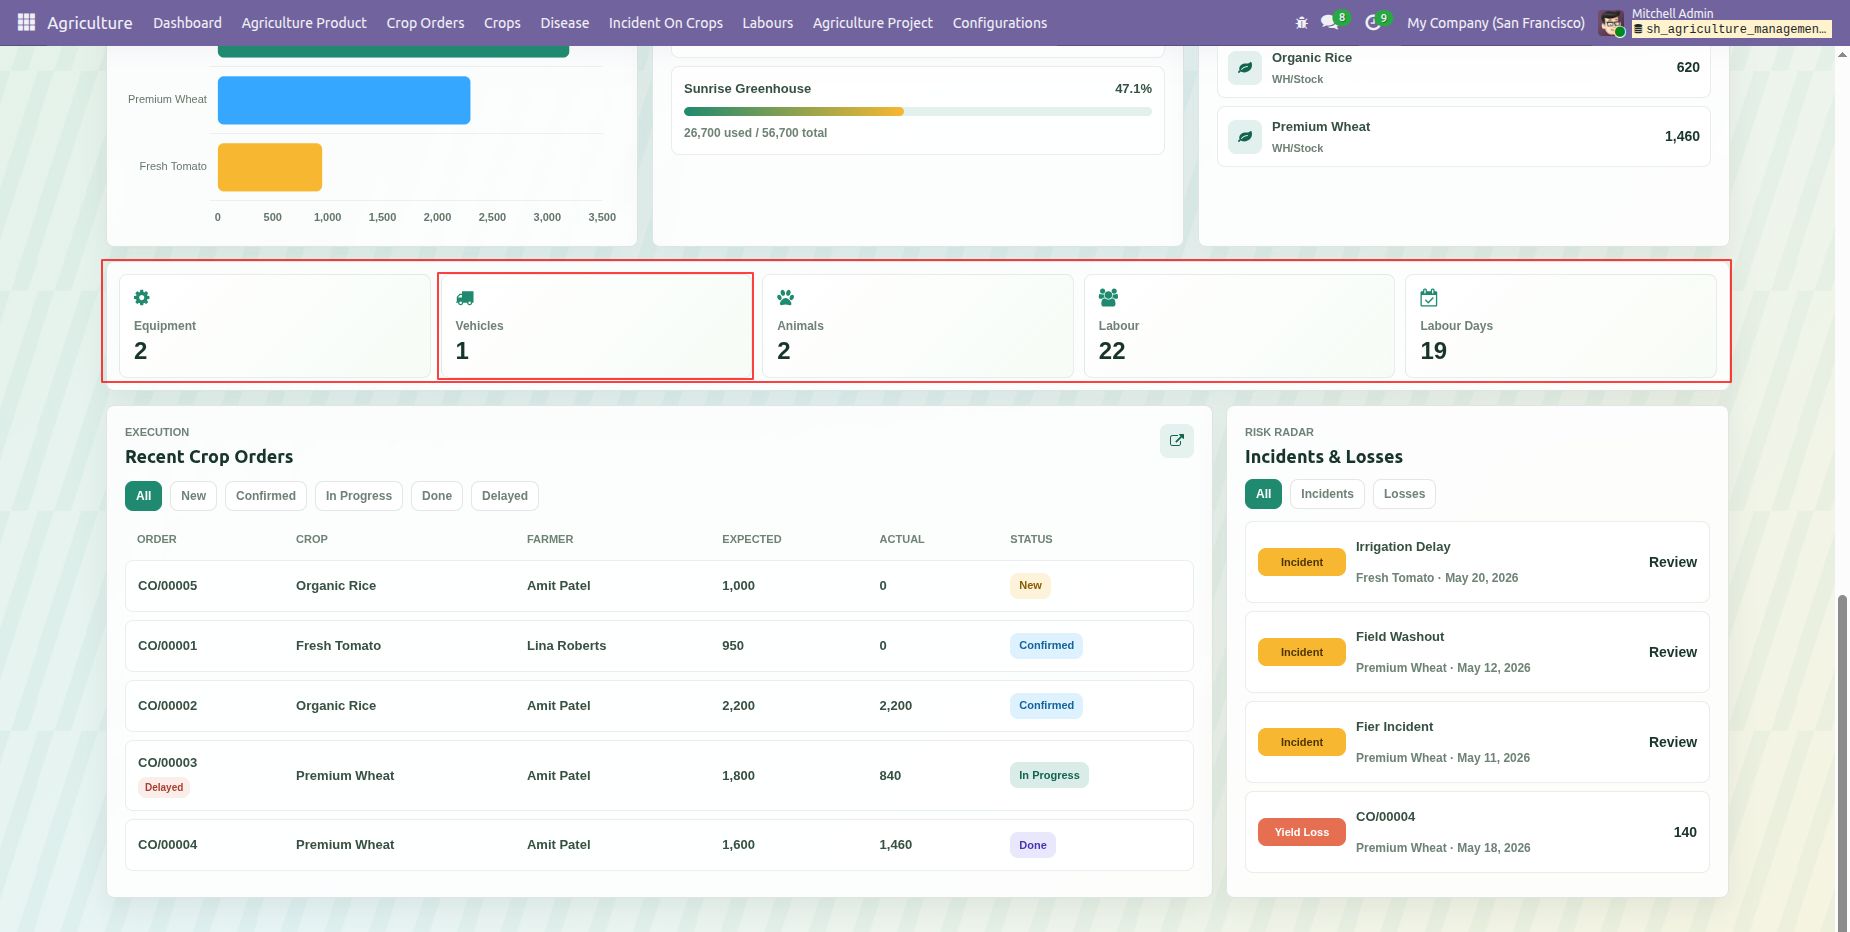Click the Sunrise Greenhouse usage progress bar

point(918,112)
